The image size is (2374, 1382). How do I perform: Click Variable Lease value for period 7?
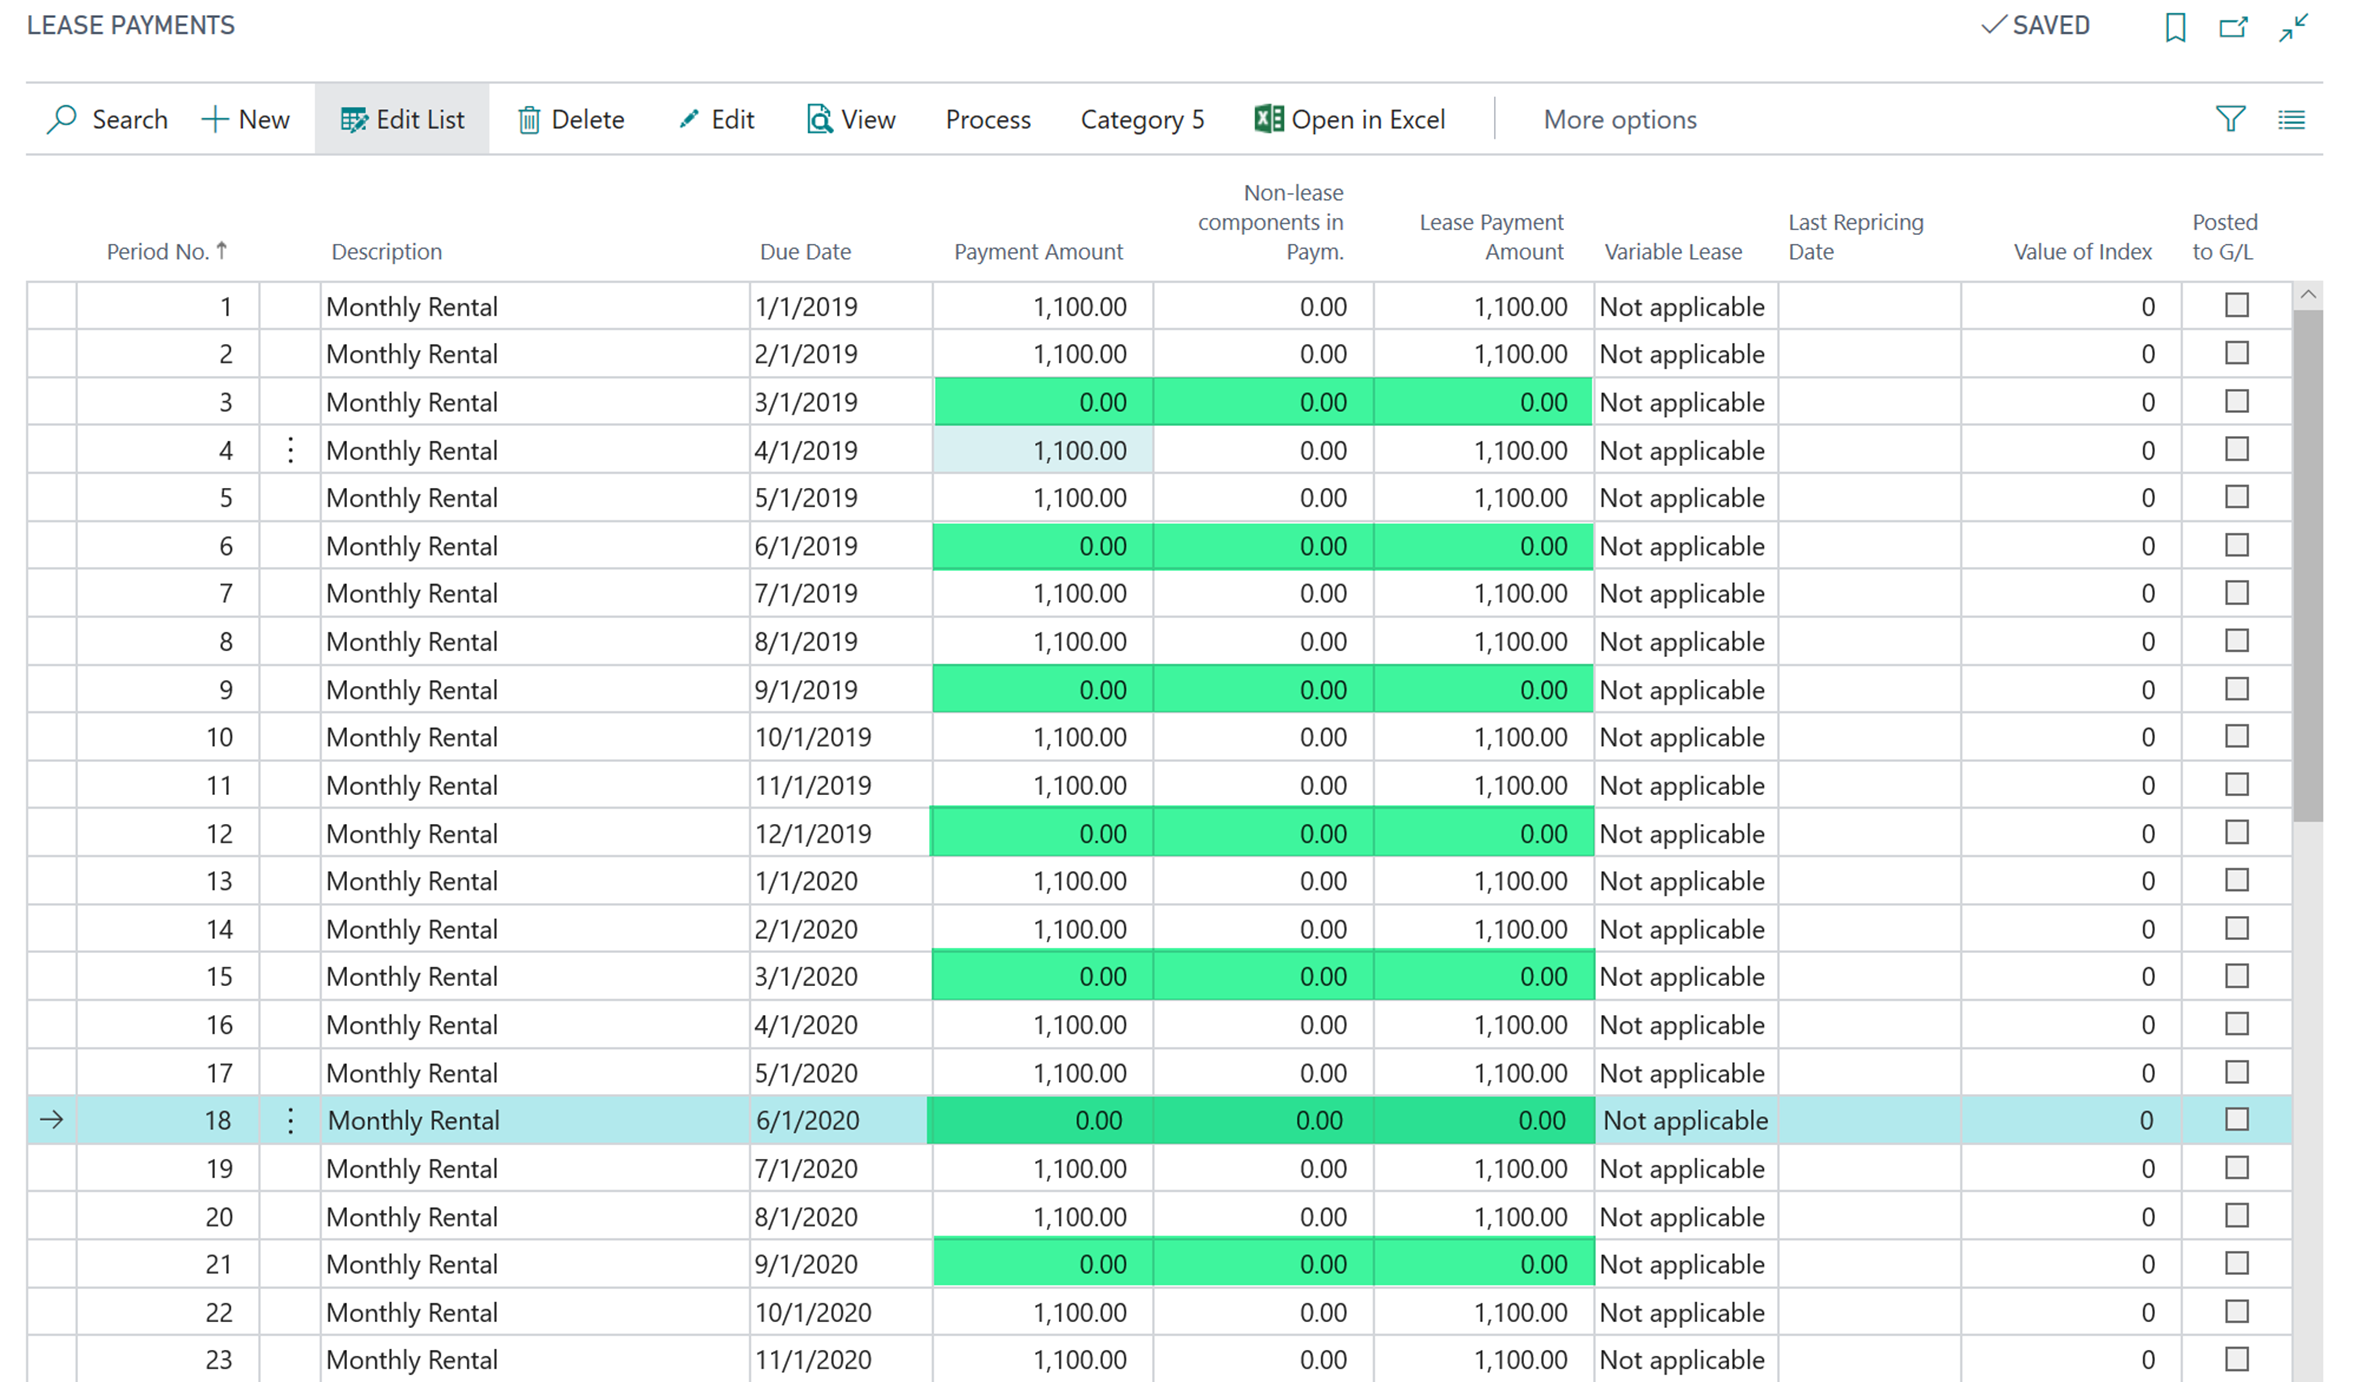(x=1685, y=594)
